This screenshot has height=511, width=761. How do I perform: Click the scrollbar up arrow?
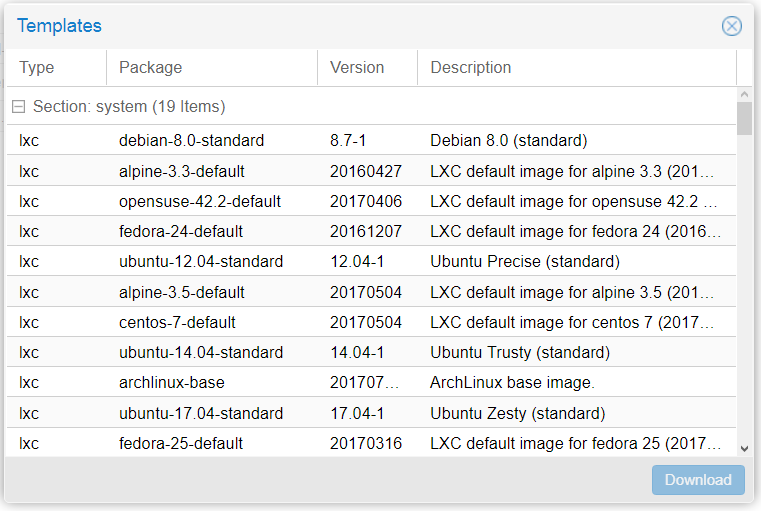point(744,95)
